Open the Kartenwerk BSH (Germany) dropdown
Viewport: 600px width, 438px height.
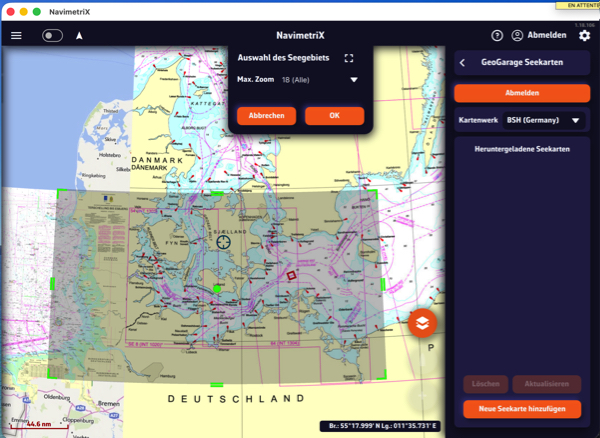543,120
